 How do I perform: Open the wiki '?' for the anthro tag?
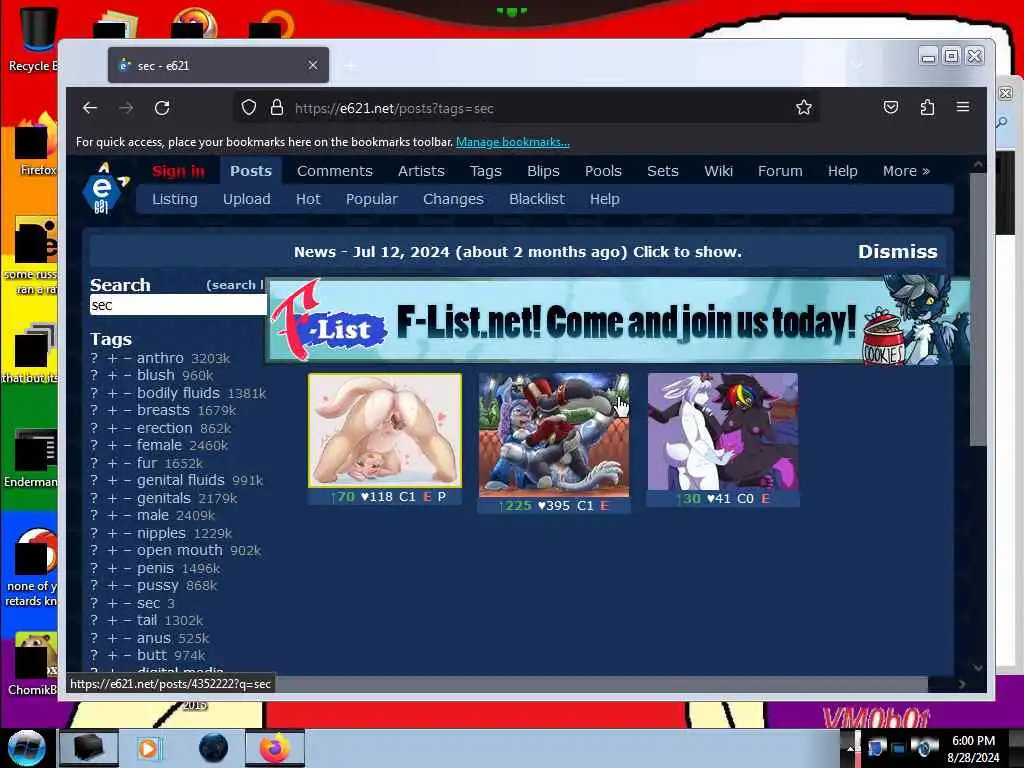point(94,358)
